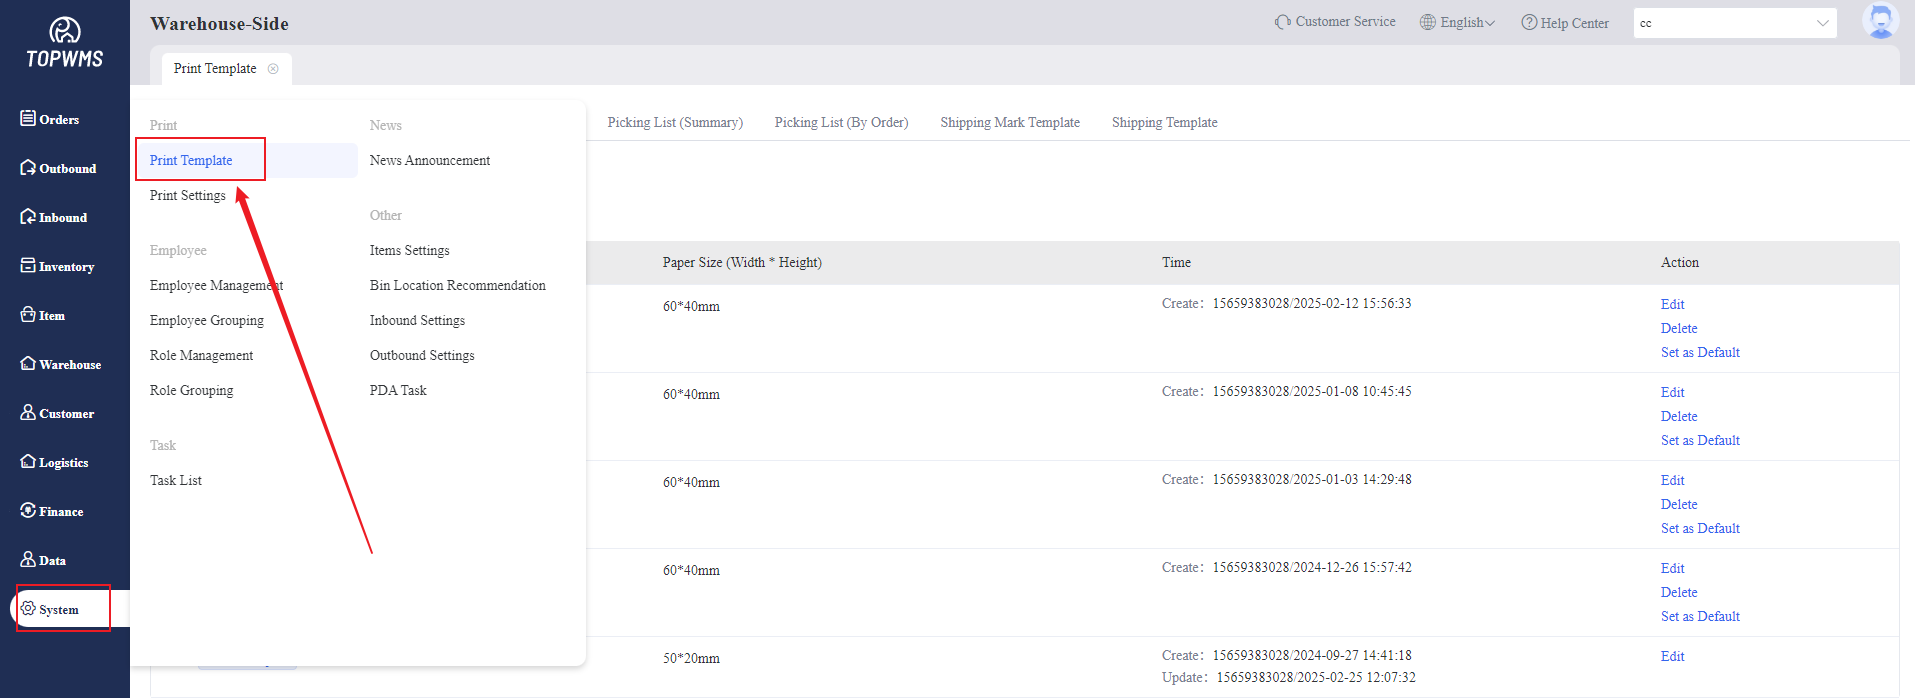Open the Finance sidebar icon
Image resolution: width=1915 pixels, height=698 pixels.
[28, 511]
